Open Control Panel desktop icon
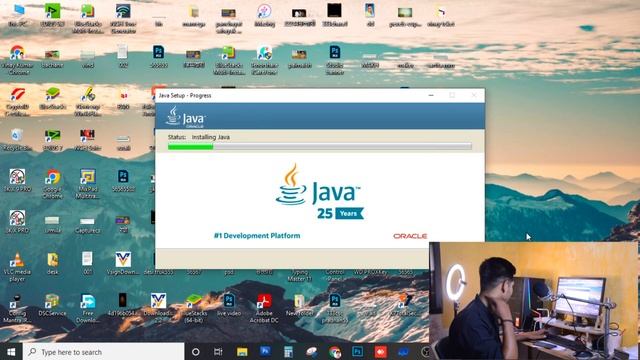Viewport: 640px width, 360px height. (x=335, y=275)
